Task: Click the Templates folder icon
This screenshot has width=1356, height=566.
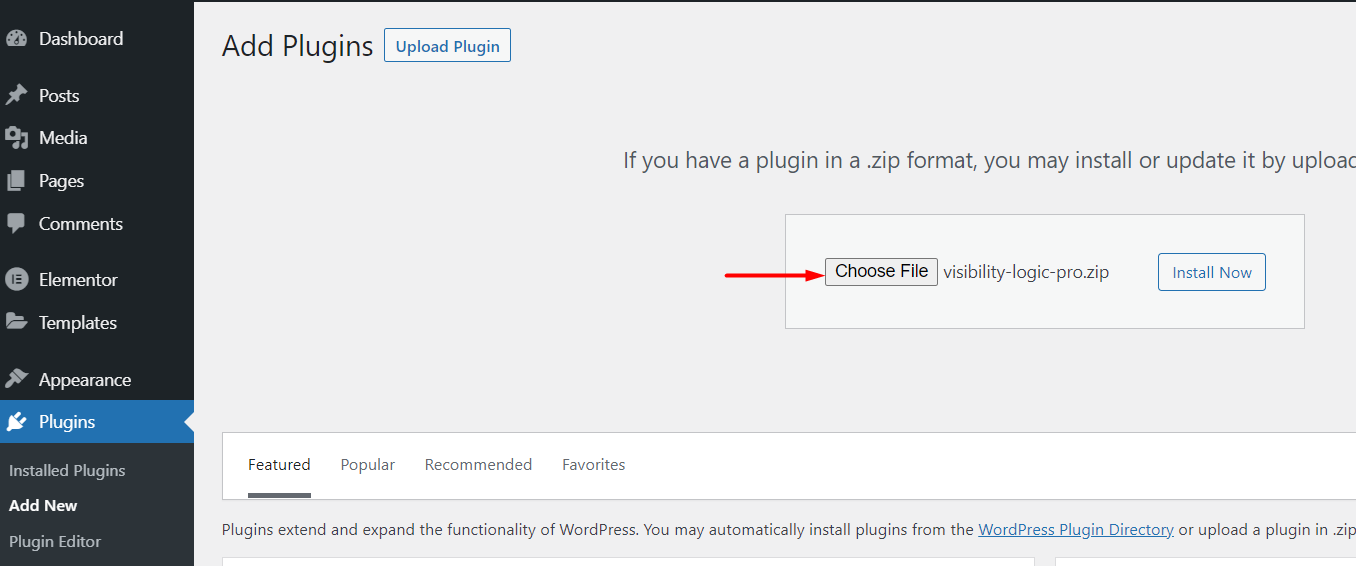Action: pyautogui.click(x=16, y=323)
